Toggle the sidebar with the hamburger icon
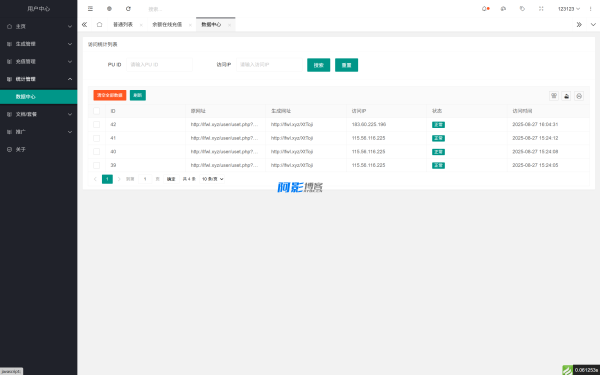Image resolution: width=600 pixels, height=375 pixels. [x=90, y=8]
